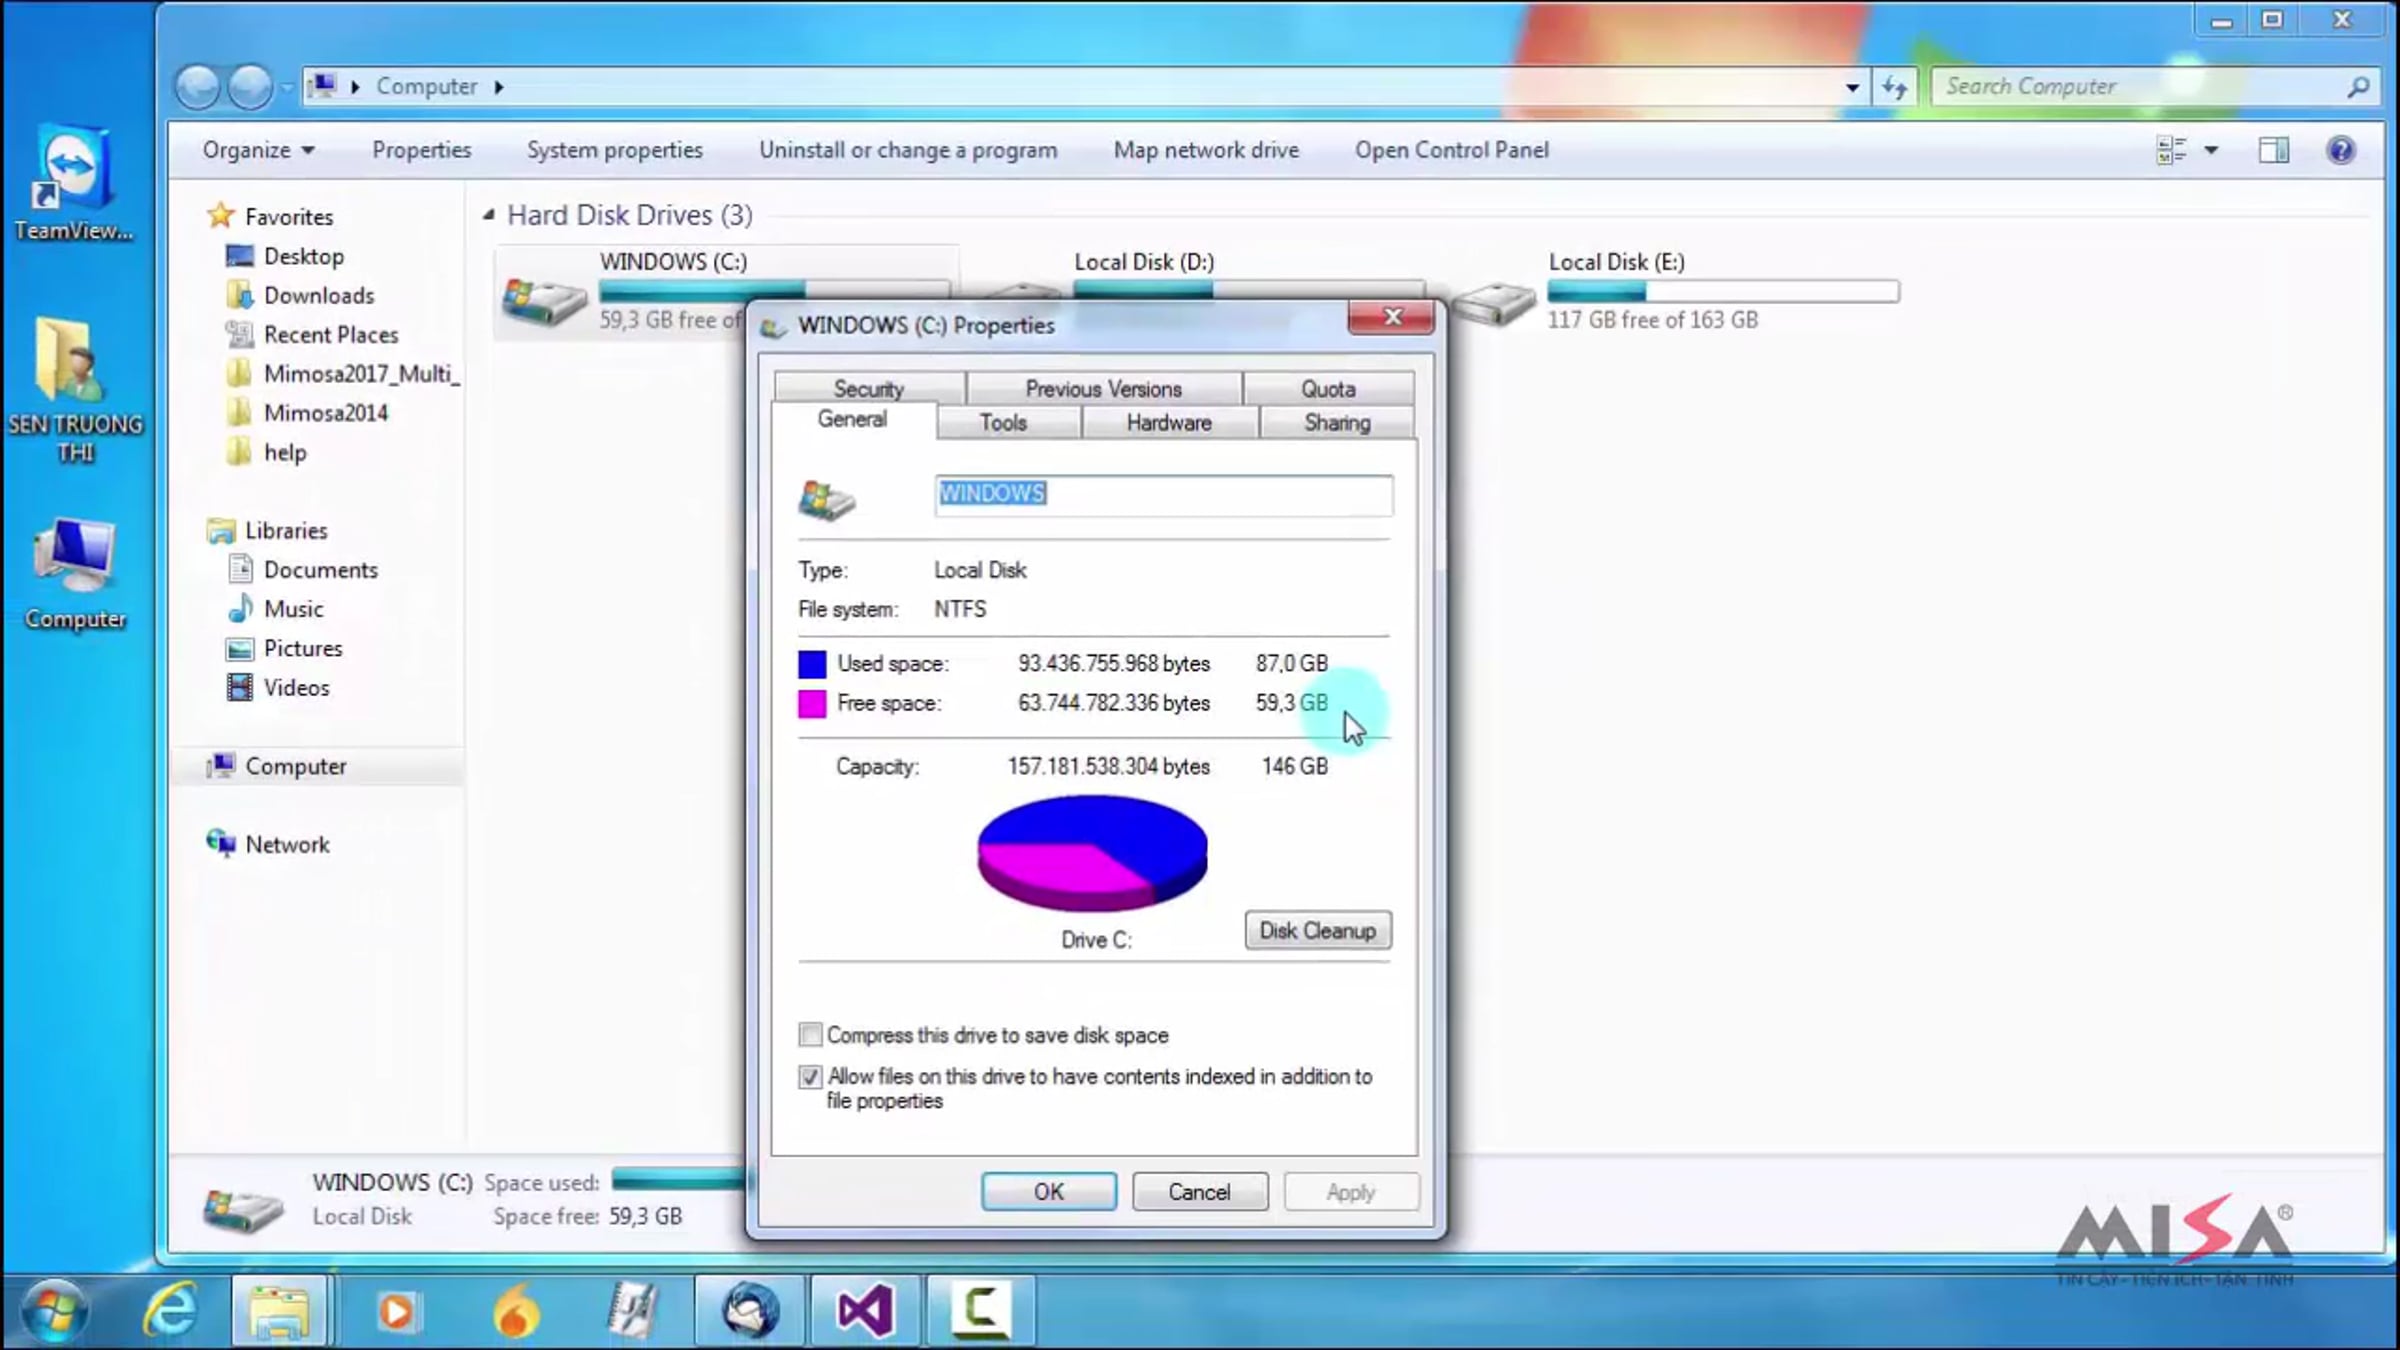
Task: Click the Windows Start orb
Action: click(x=55, y=1310)
